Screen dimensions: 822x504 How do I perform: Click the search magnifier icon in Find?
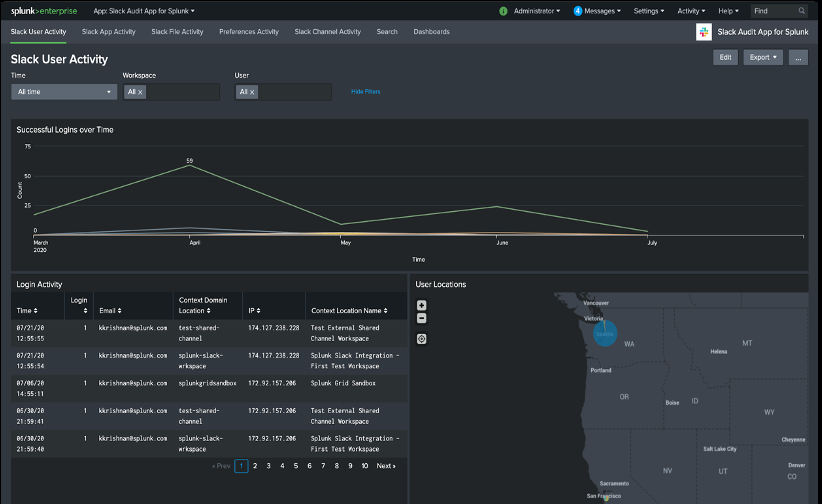[802, 11]
